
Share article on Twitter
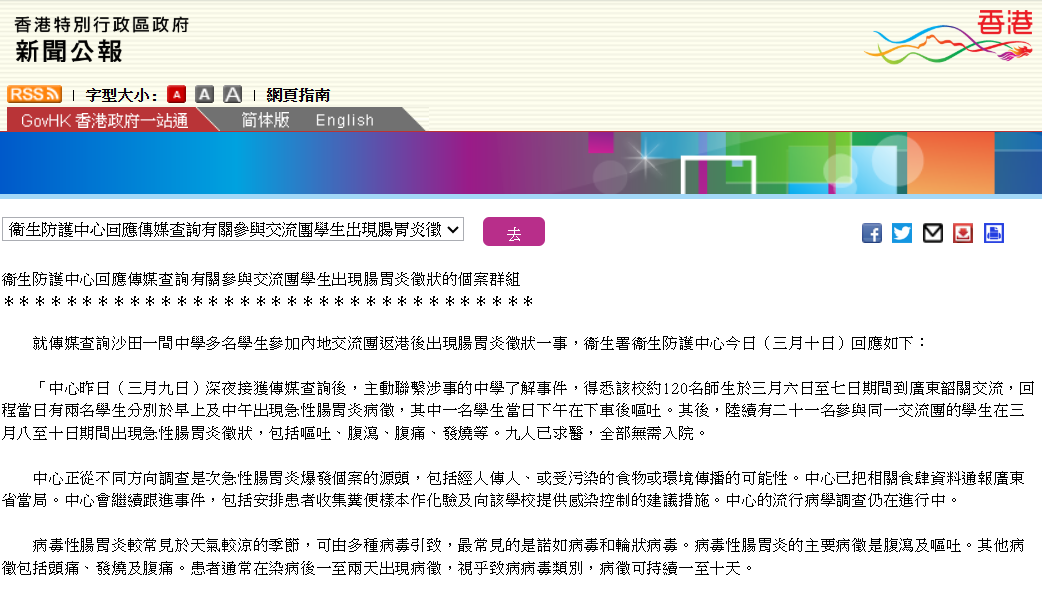click(902, 233)
